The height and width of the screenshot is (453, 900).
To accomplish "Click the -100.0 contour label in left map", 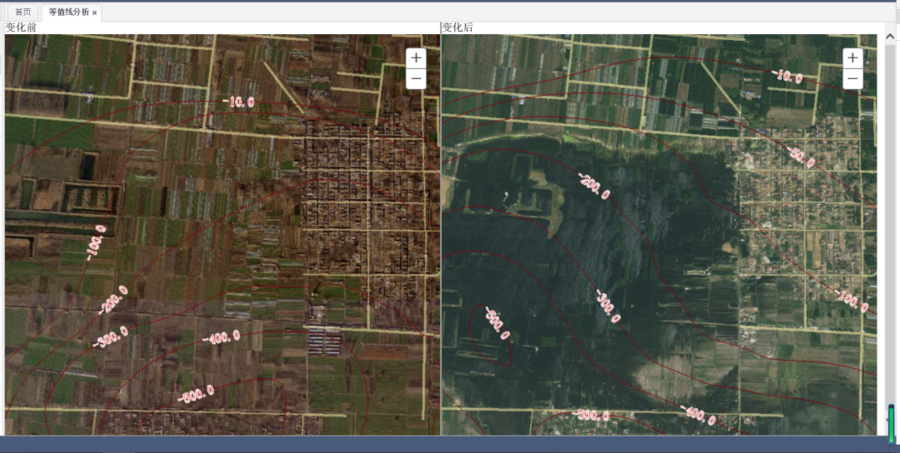I will point(96,242).
